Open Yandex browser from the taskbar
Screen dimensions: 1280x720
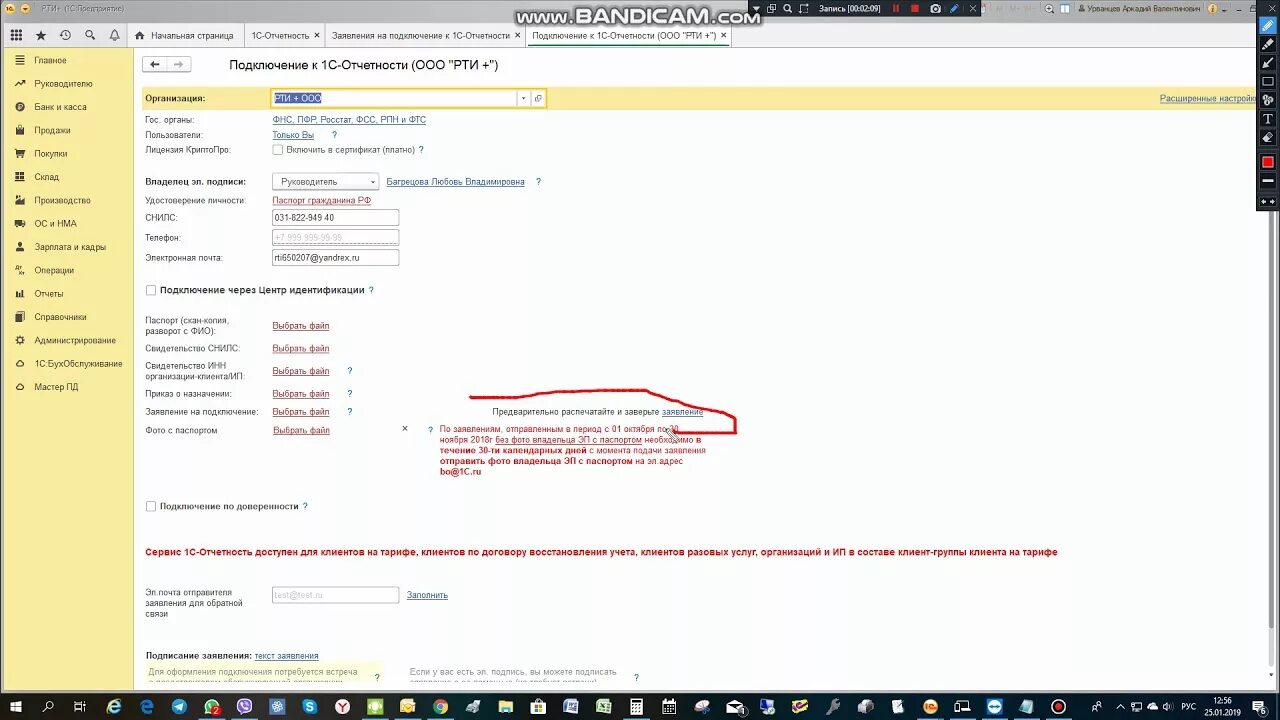coord(342,706)
